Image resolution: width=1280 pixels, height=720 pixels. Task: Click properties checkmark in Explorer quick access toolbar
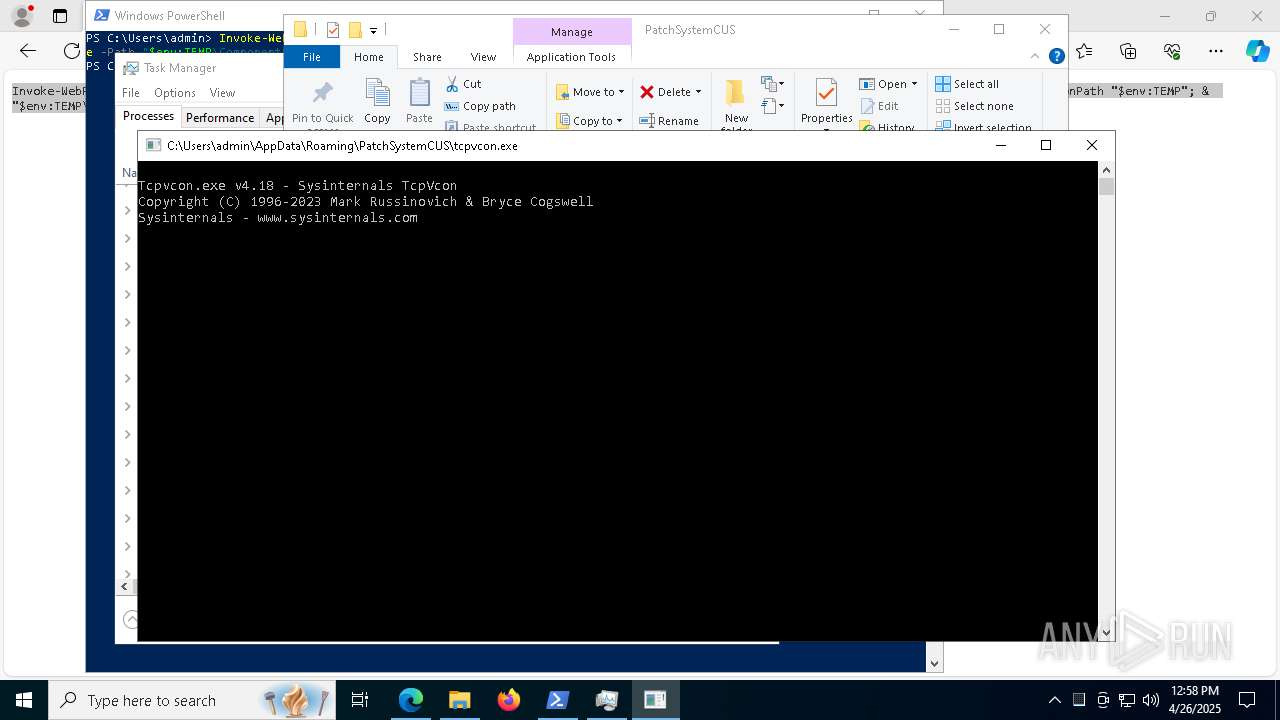click(x=333, y=30)
